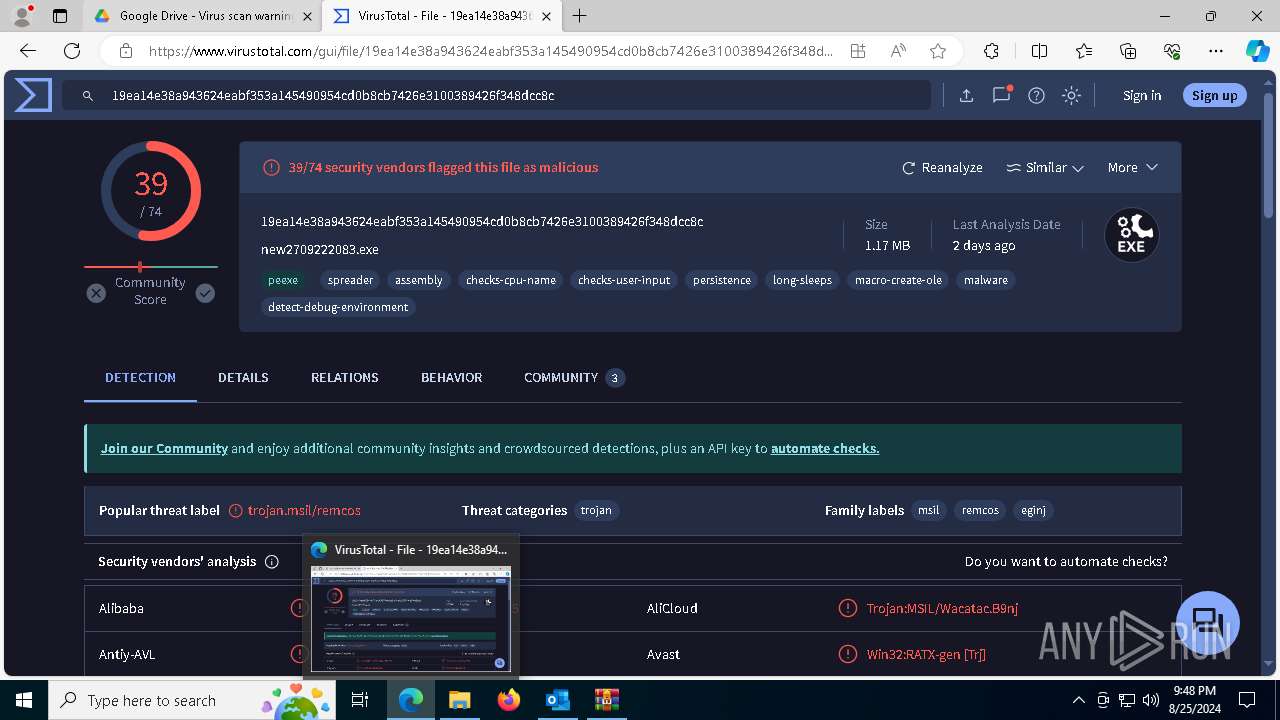Show hidden system tray icons chevron
Viewport: 1280px width, 720px height.
(1078, 700)
